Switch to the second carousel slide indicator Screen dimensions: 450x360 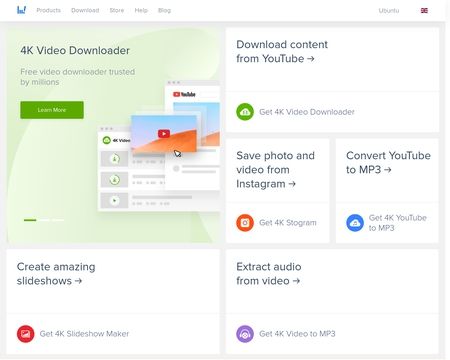pyautogui.click(x=44, y=220)
